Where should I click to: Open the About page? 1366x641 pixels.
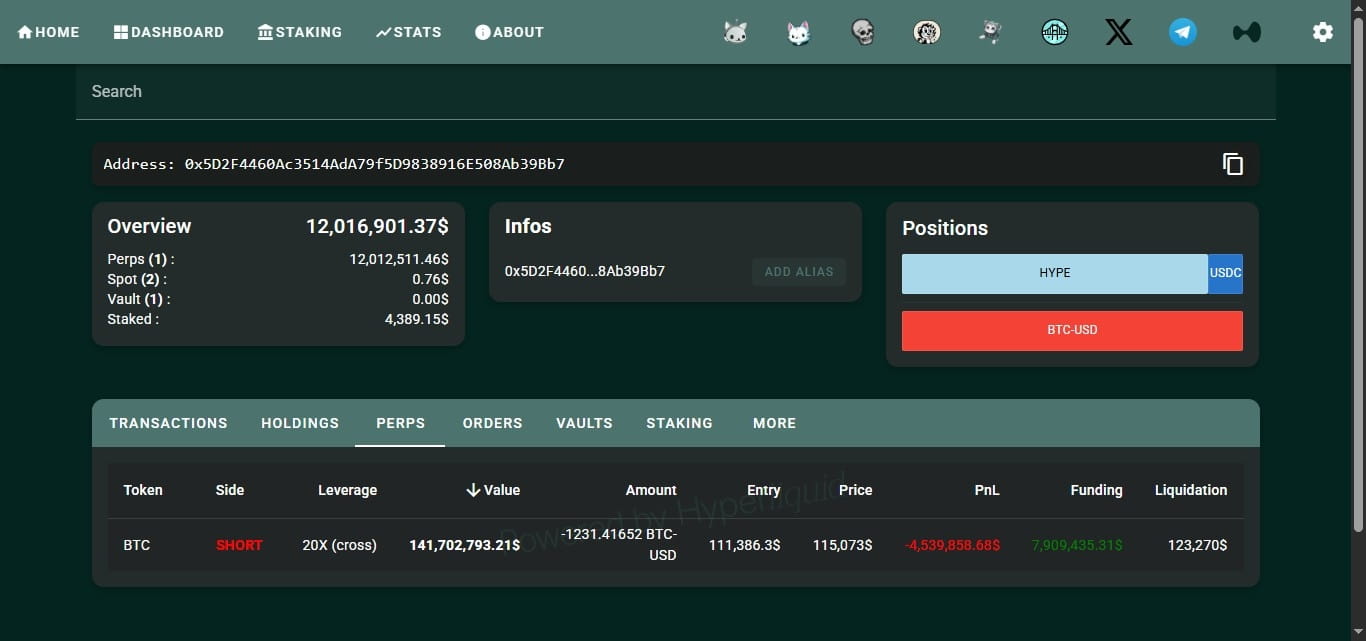coord(509,32)
